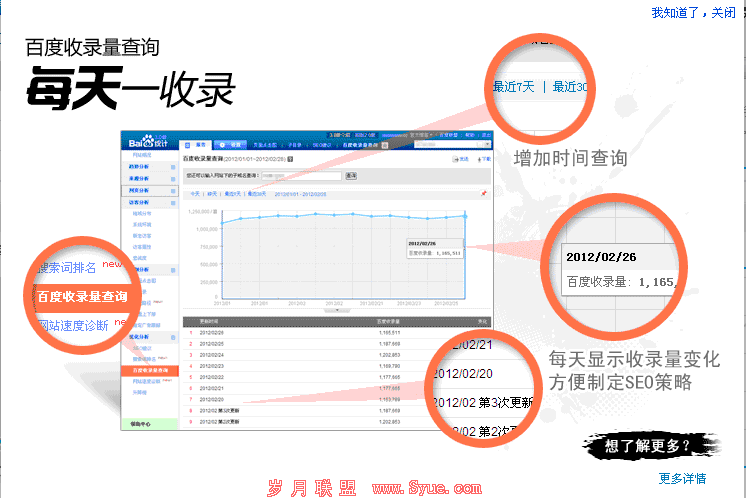The height and width of the screenshot is (498, 746).
Task: Select highlighted 百度收录量查询 item in small sidebar
Action: [x=150, y=370]
